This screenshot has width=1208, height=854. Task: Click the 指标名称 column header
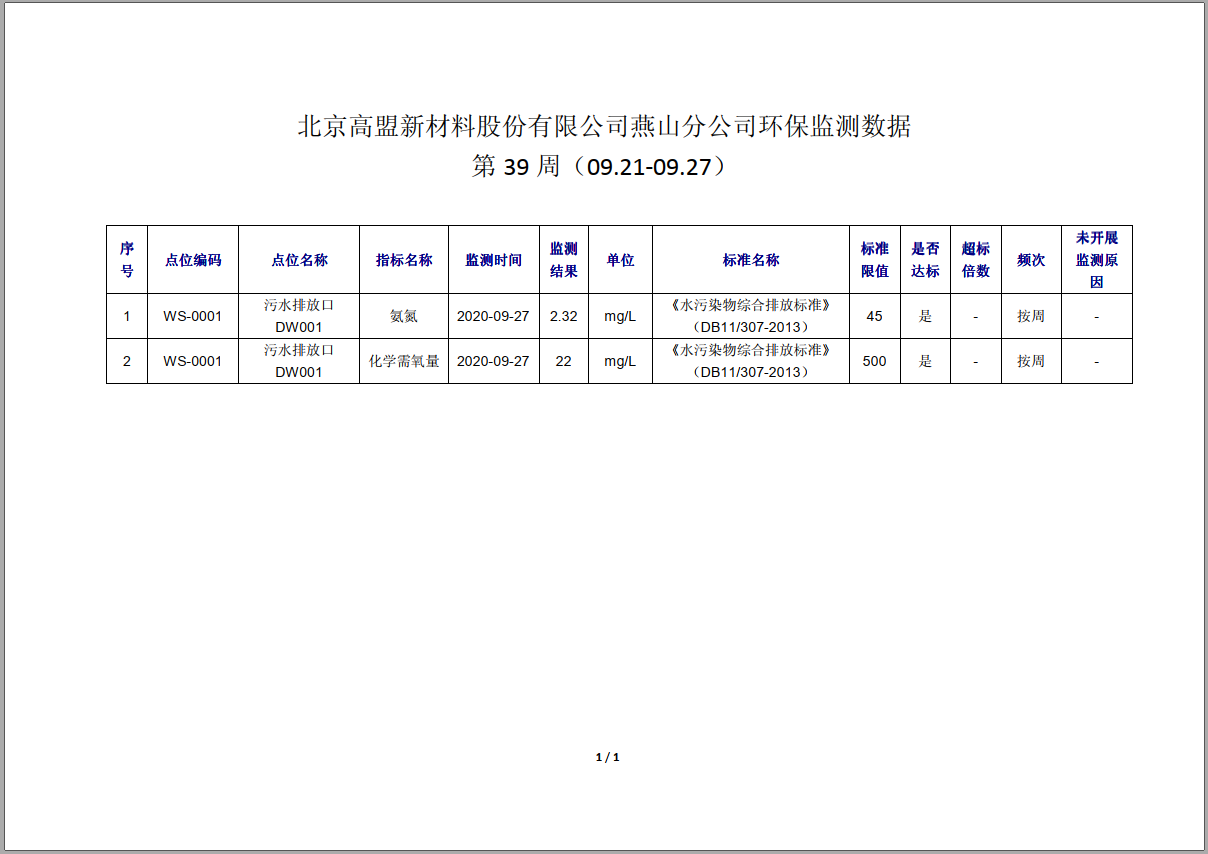pos(404,259)
